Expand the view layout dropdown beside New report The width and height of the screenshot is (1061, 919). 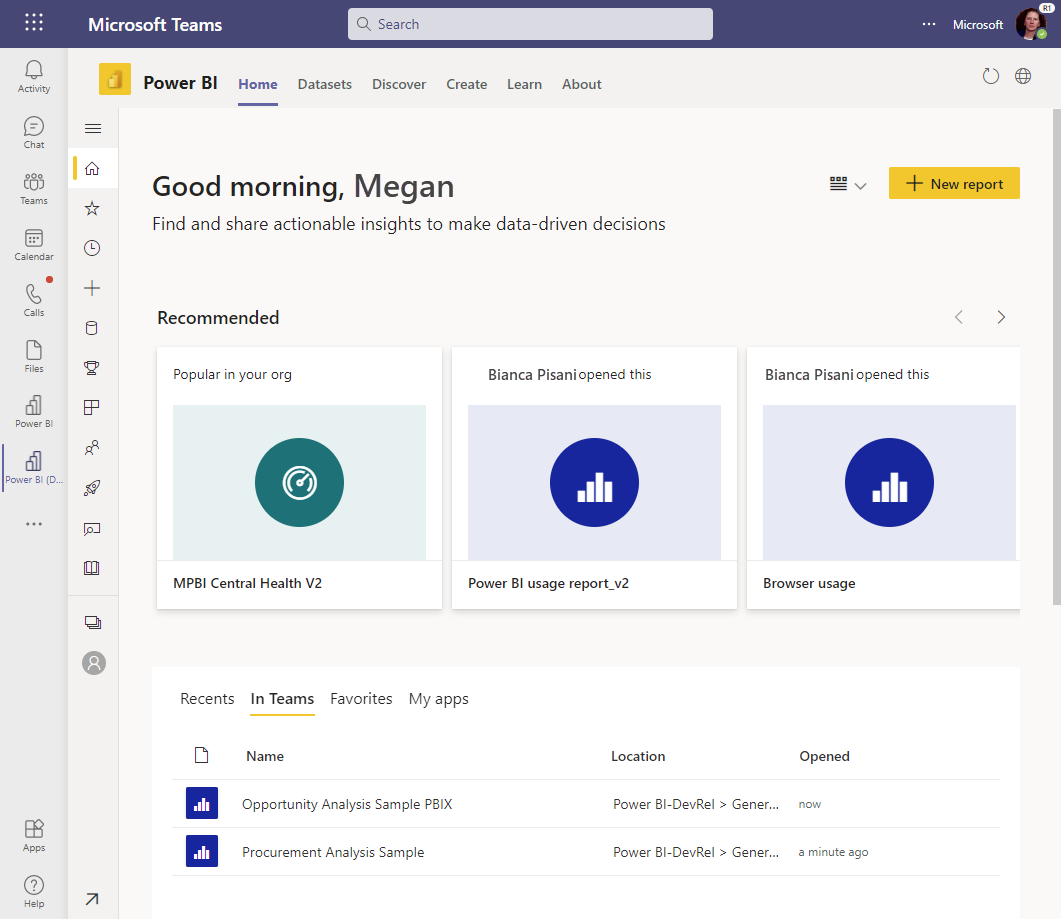coord(847,183)
